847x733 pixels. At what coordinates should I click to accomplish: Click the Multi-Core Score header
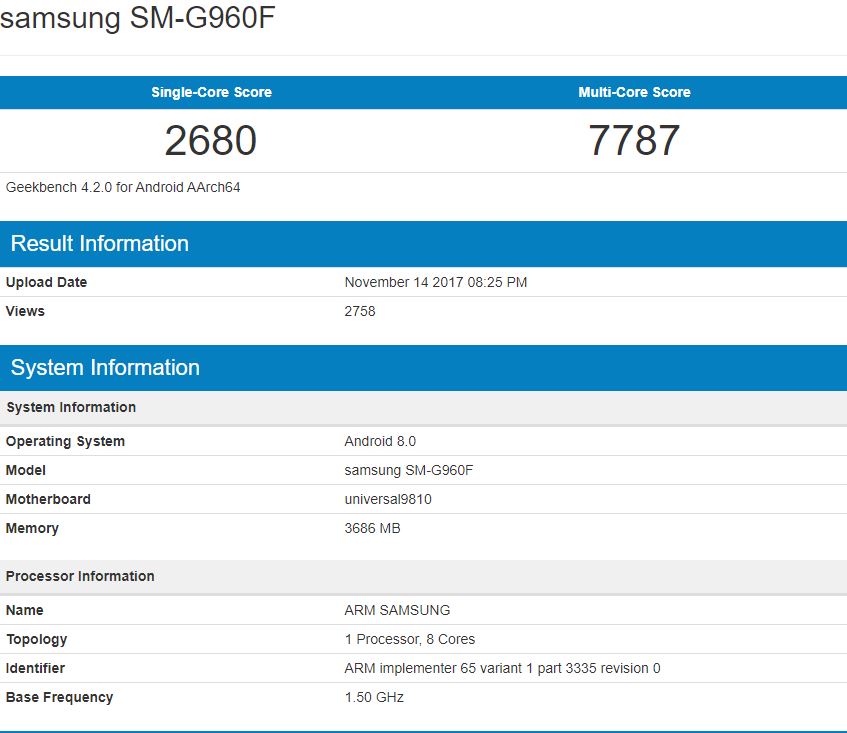(x=634, y=92)
